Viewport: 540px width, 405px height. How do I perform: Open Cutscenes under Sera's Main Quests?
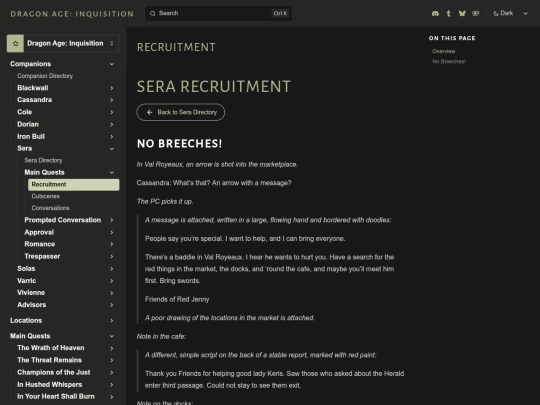45,196
